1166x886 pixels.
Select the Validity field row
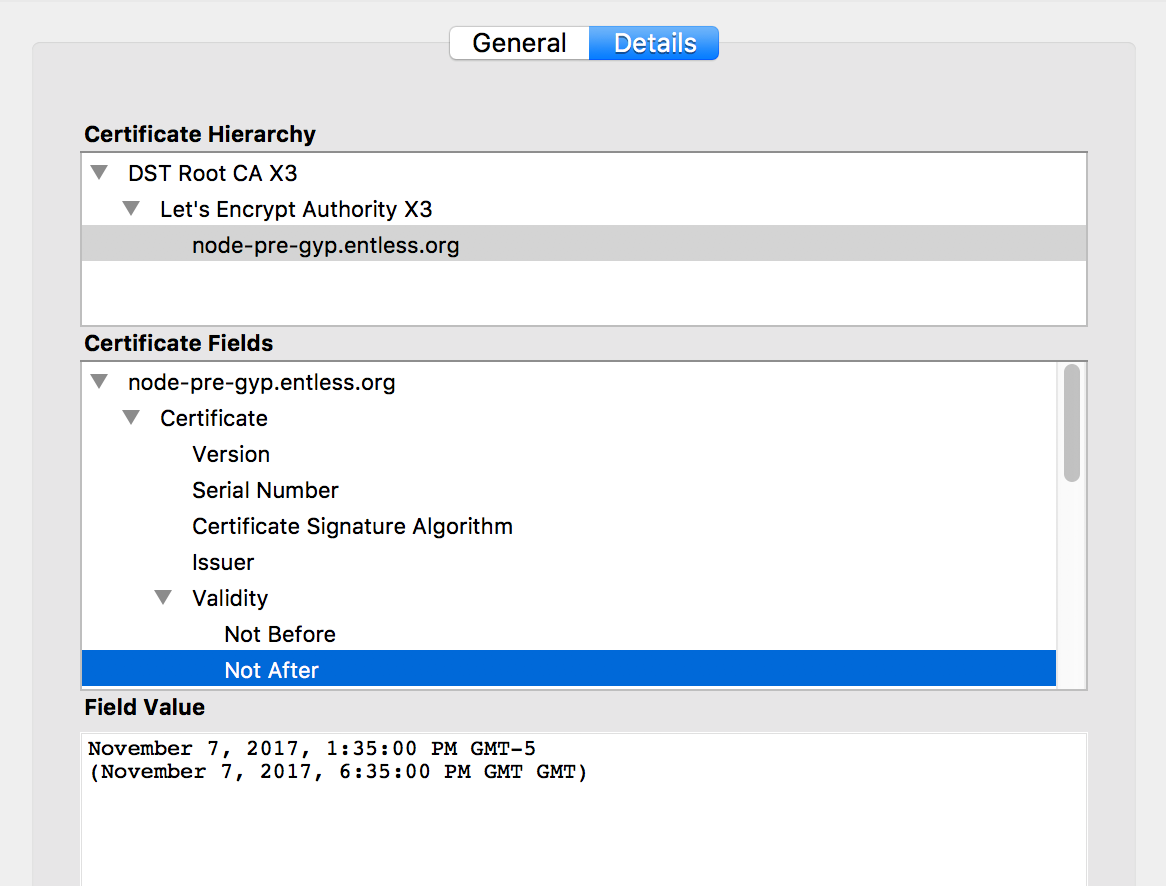[569, 598]
